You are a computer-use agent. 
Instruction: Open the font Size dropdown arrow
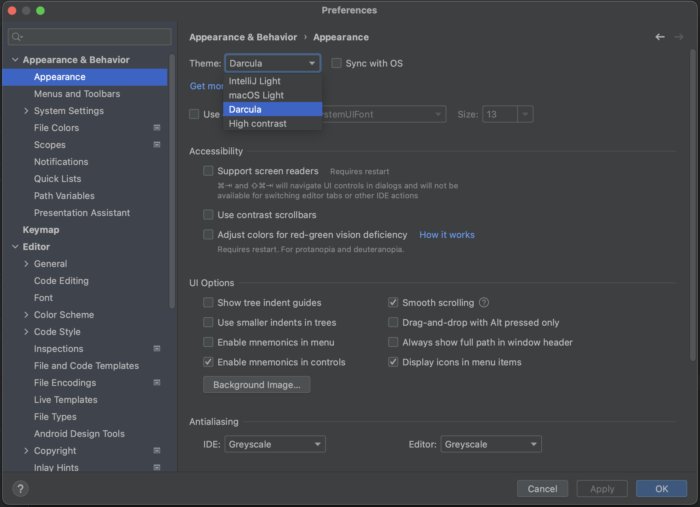[x=525, y=114]
